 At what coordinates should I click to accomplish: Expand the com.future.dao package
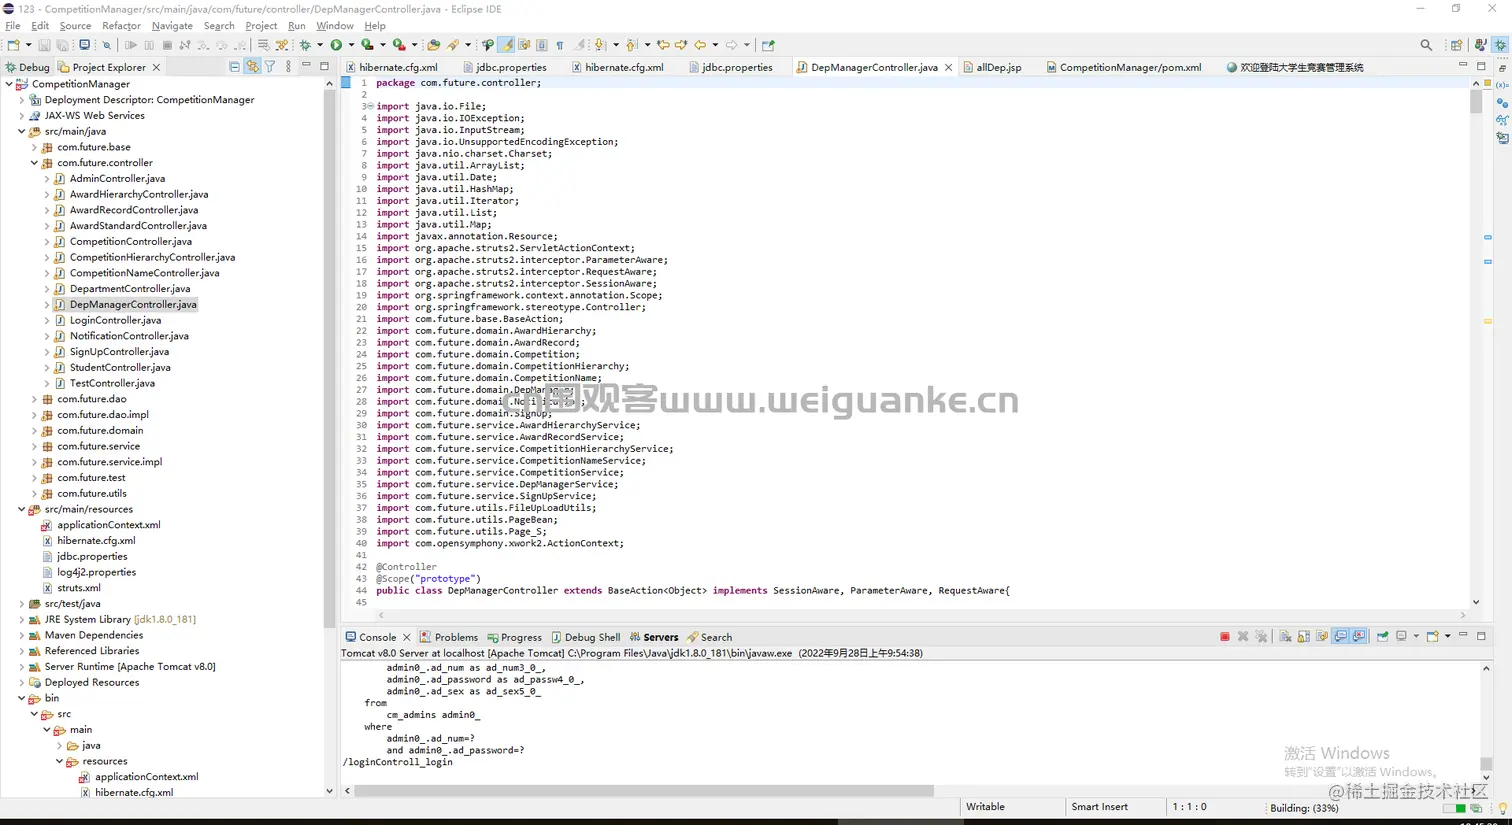coord(34,399)
